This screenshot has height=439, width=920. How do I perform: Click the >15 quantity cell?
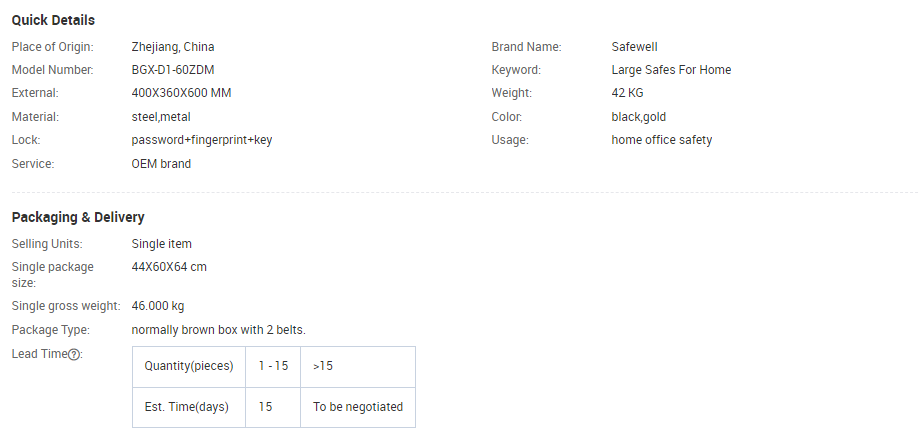pos(358,366)
